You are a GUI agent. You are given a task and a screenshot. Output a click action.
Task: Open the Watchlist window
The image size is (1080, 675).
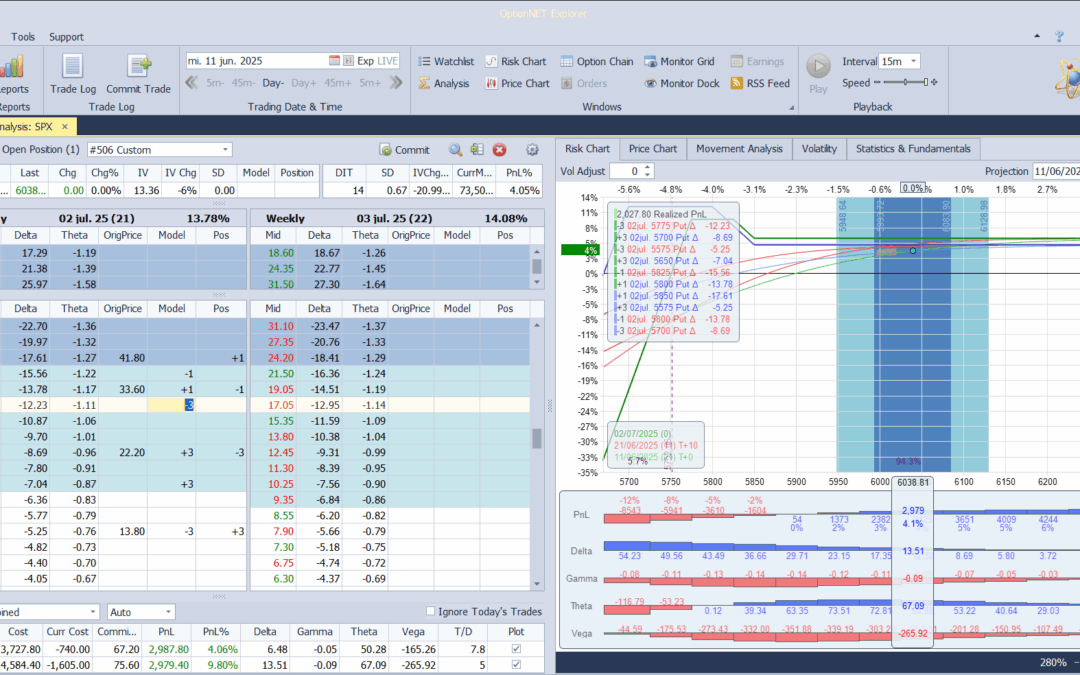[x=446, y=61]
